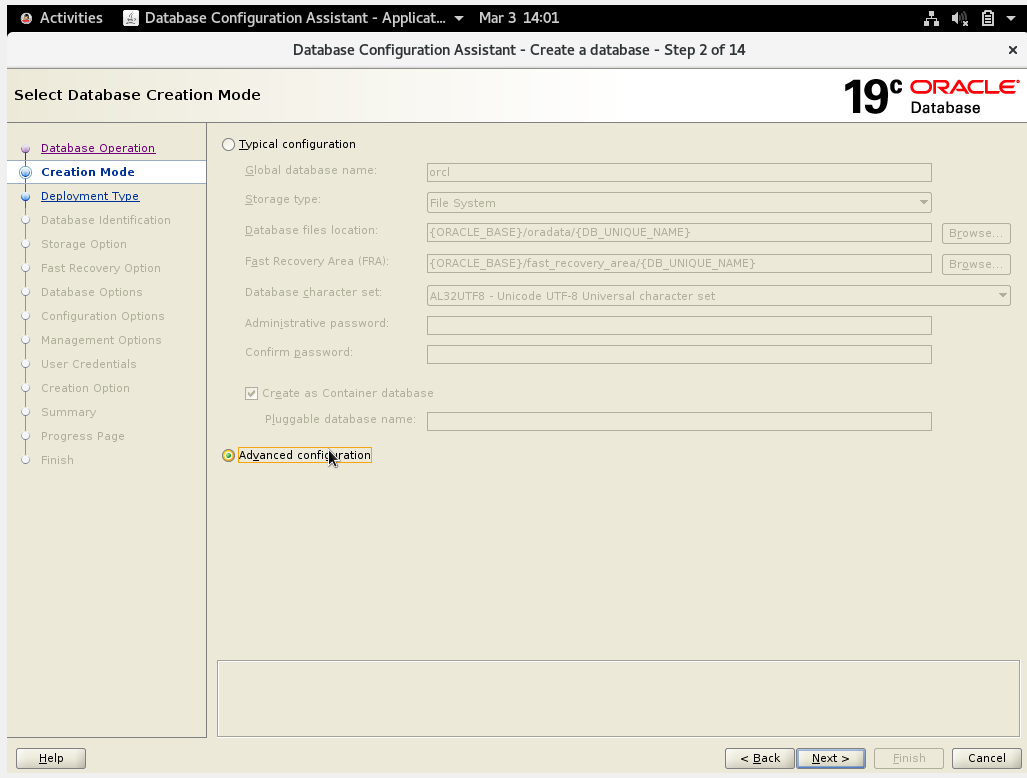Click the Database Identification step label
The image size is (1027, 778).
pyautogui.click(x=105, y=220)
